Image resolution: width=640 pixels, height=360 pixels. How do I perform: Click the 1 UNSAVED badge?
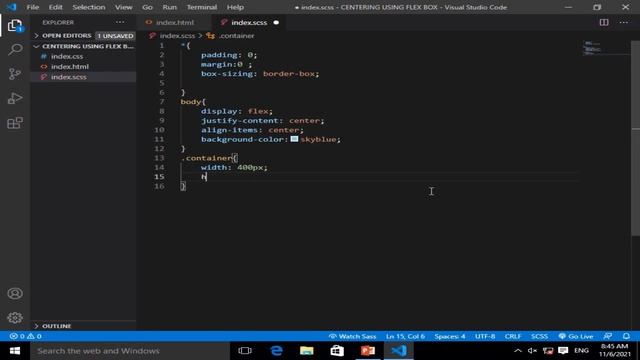coord(115,36)
